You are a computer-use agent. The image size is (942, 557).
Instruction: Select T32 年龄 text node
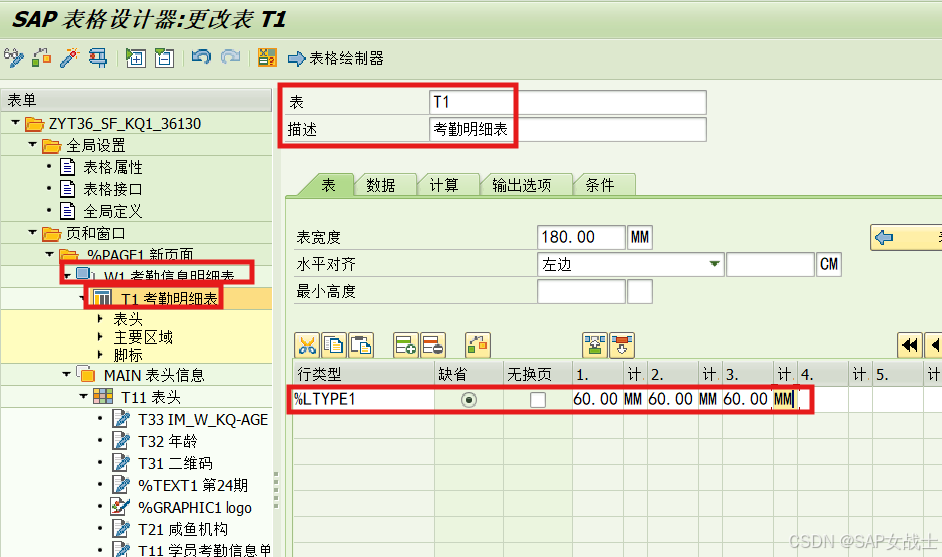pyautogui.click(x=168, y=441)
